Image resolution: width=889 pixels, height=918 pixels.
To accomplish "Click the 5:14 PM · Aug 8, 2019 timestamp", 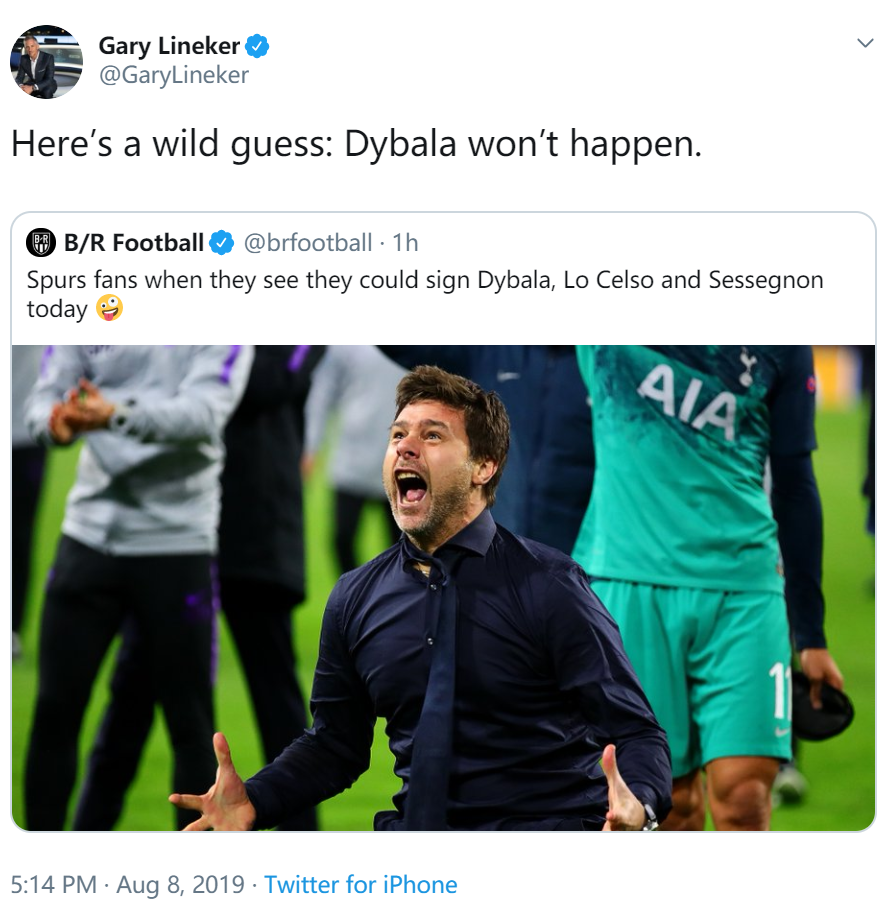I will [128, 884].
